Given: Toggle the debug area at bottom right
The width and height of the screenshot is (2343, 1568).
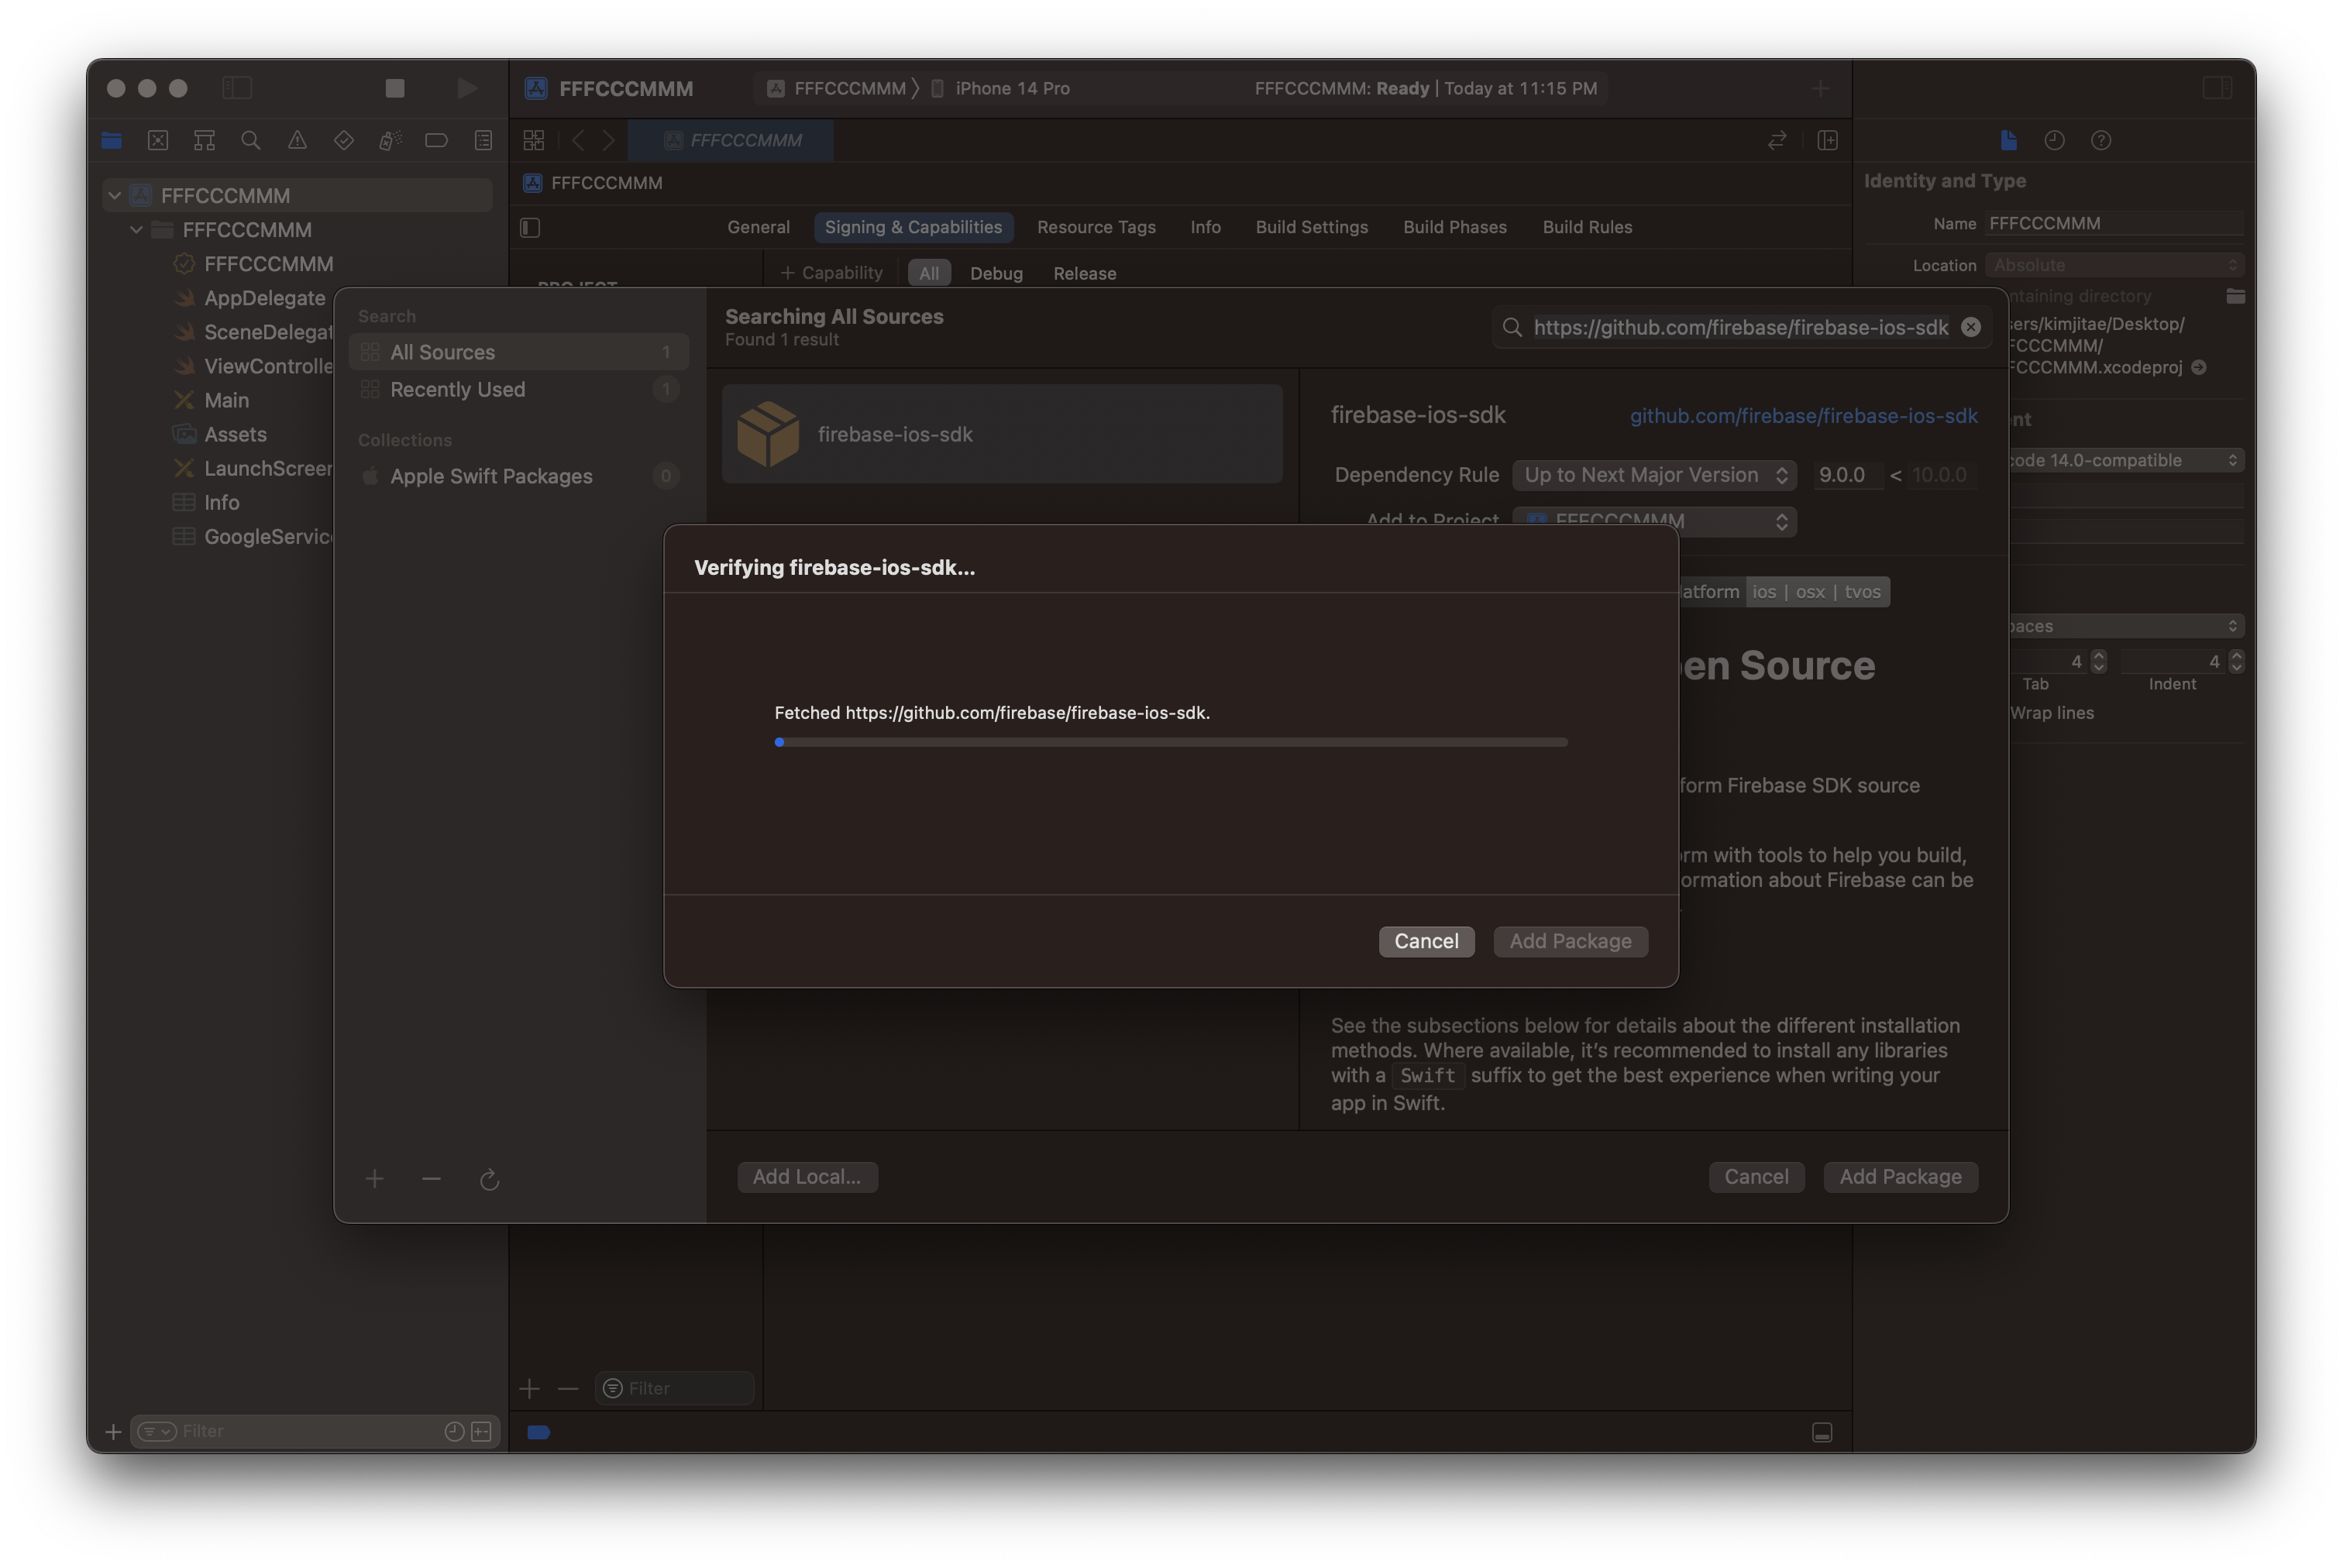Looking at the screenshot, I should point(1821,1432).
